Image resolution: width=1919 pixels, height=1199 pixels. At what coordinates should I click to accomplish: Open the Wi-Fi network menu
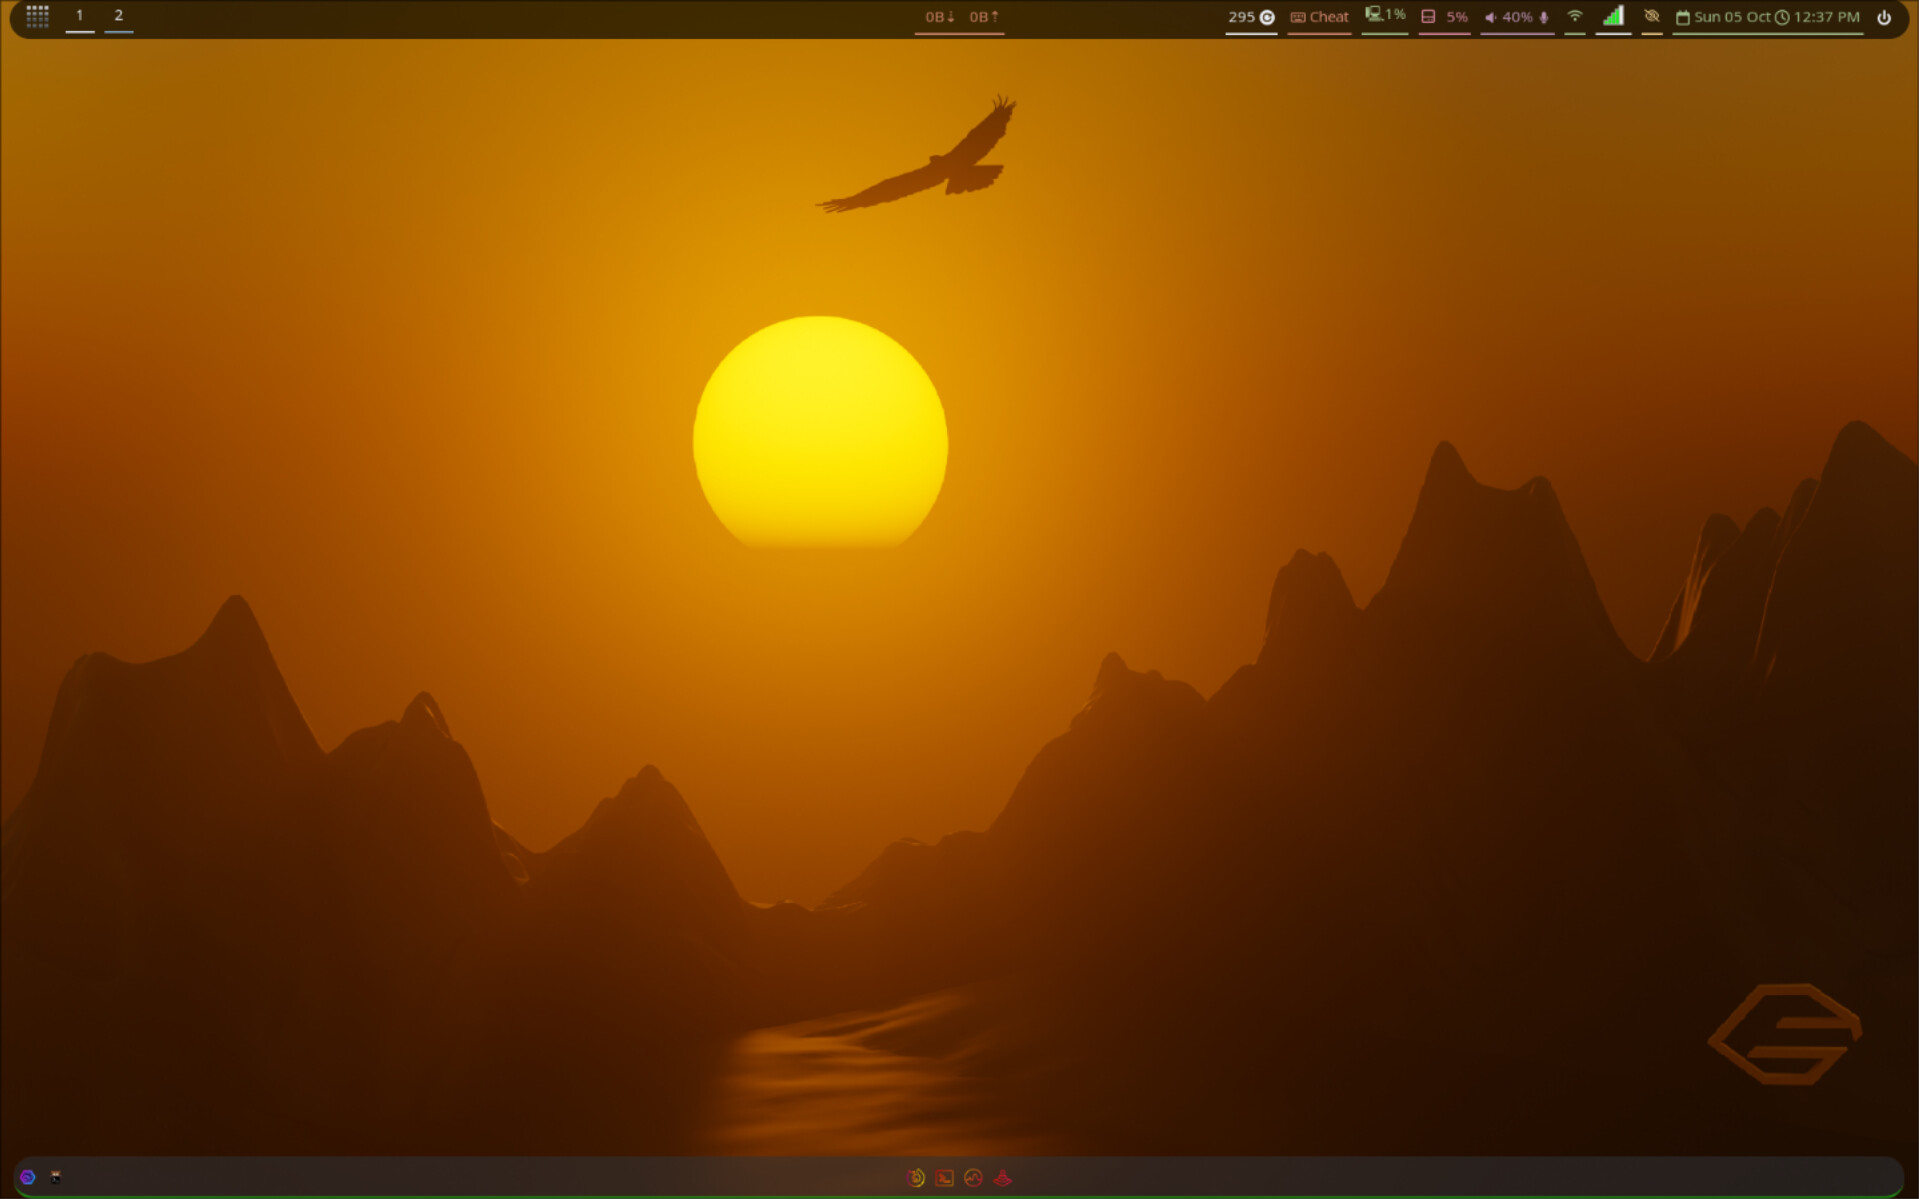[x=1575, y=16]
